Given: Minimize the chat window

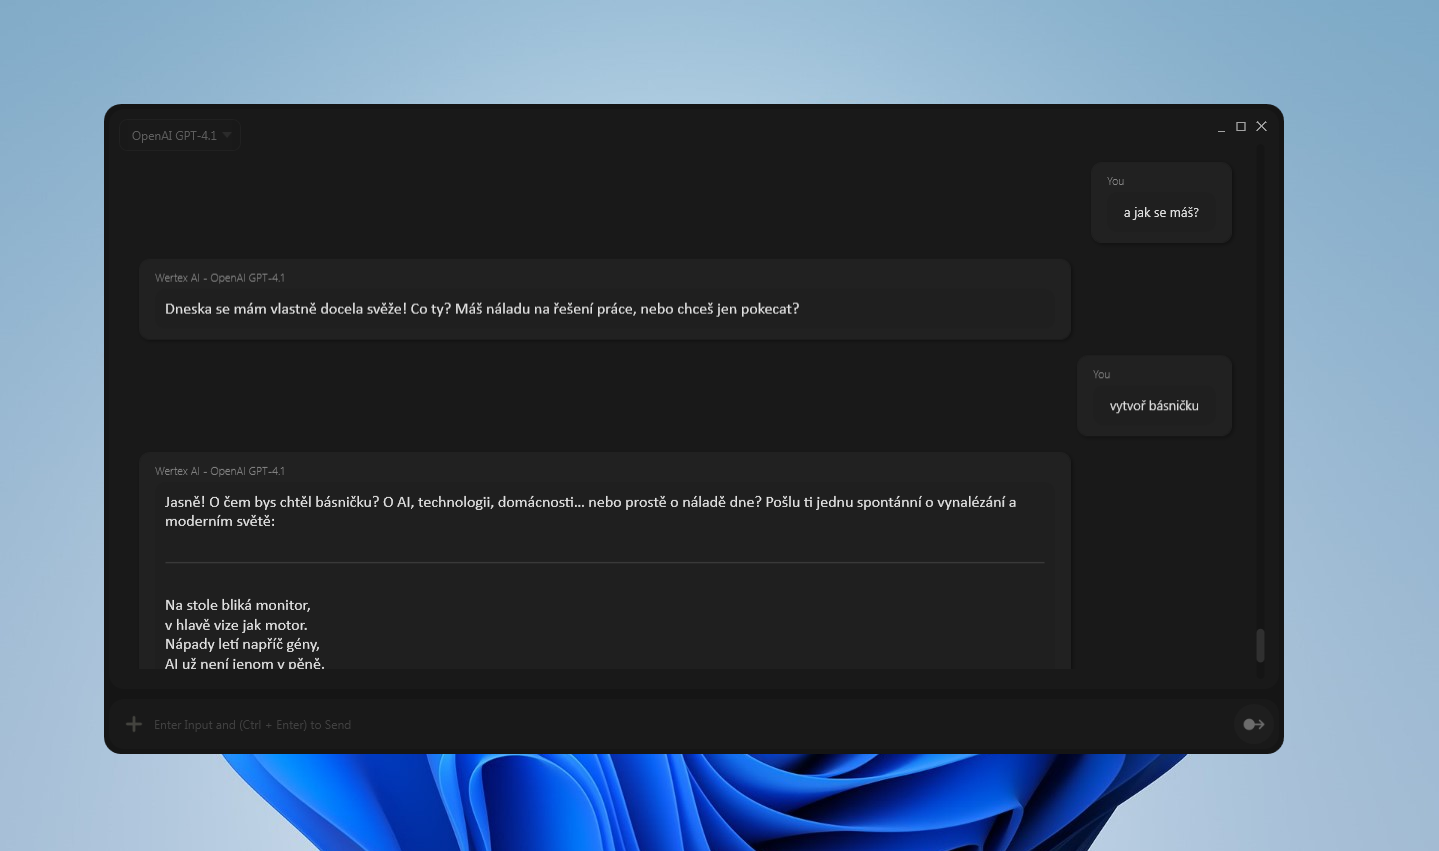Looking at the screenshot, I should point(1221,127).
